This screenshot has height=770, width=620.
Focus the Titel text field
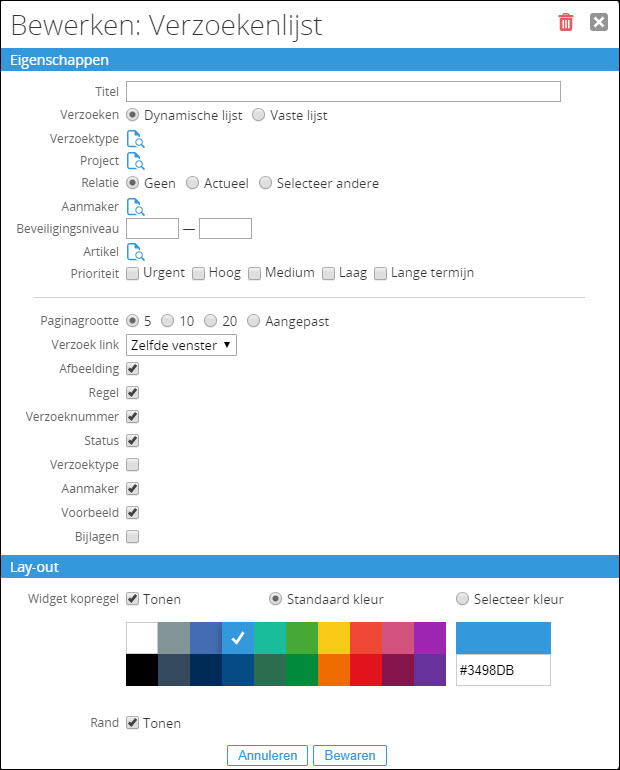[343, 92]
